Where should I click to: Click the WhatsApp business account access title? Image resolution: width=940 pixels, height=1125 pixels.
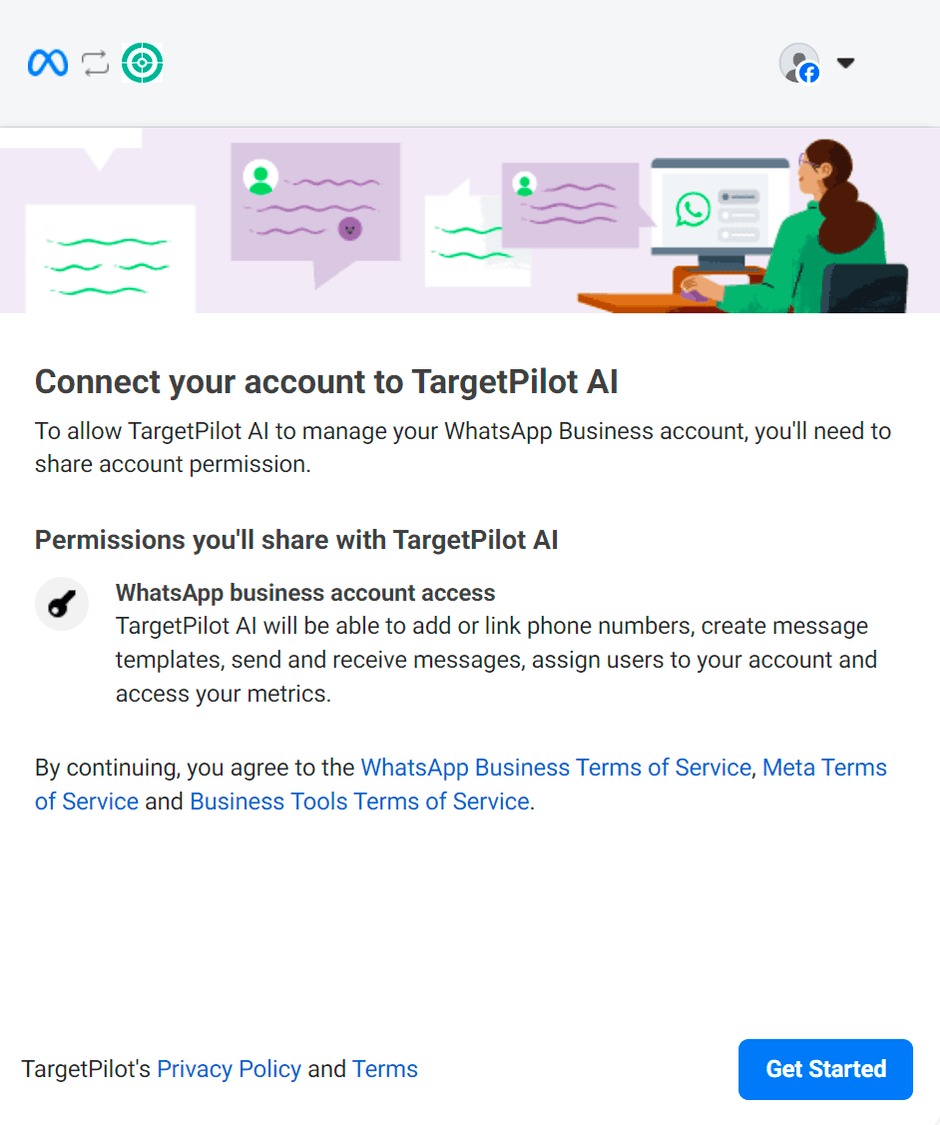pyautogui.click(x=306, y=593)
